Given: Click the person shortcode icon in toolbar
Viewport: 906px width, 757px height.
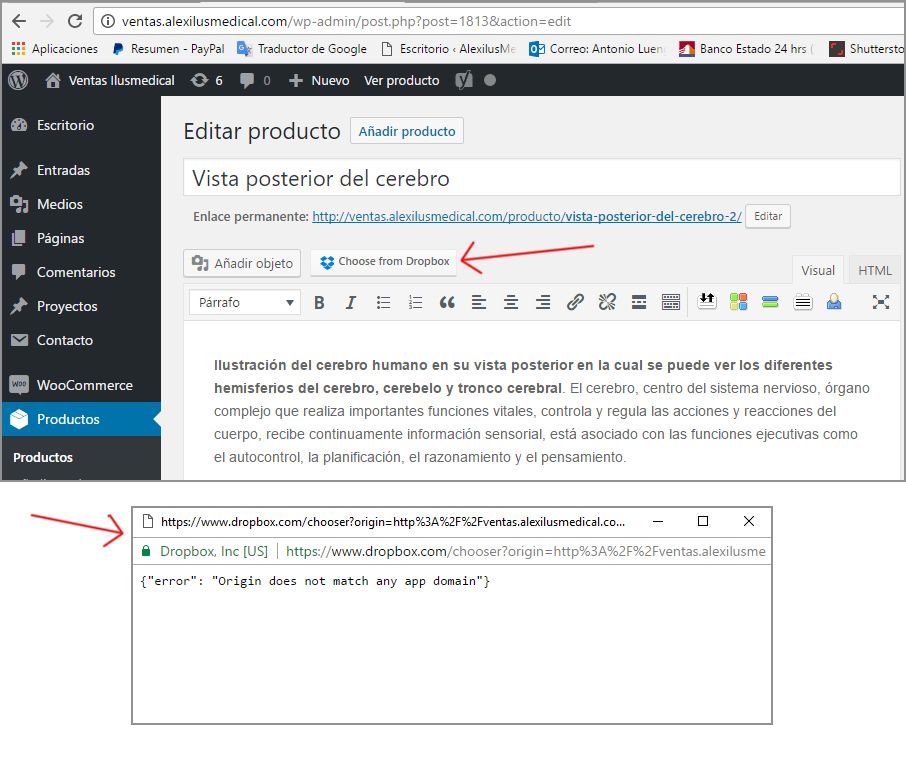Looking at the screenshot, I should pyautogui.click(x=834, y=301).
